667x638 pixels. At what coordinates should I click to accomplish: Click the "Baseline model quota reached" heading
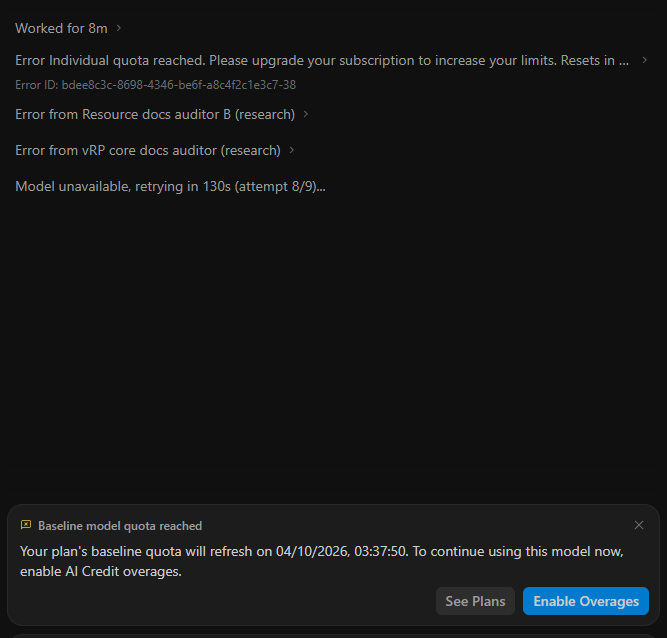120,526
